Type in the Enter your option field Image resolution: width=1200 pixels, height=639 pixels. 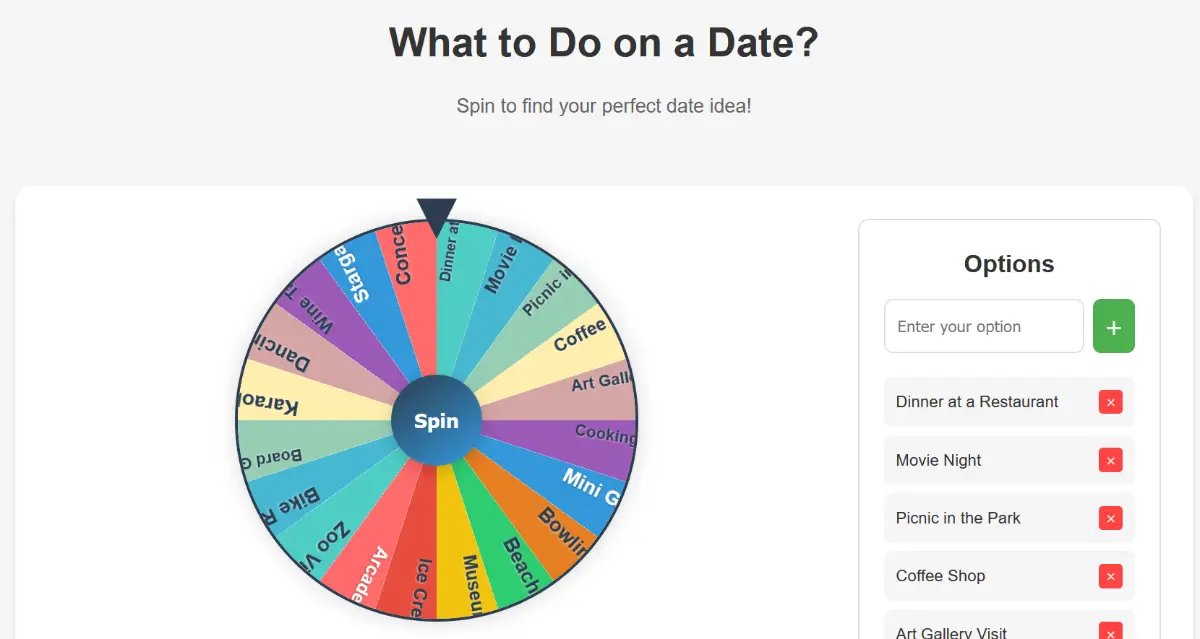(983, 326)
